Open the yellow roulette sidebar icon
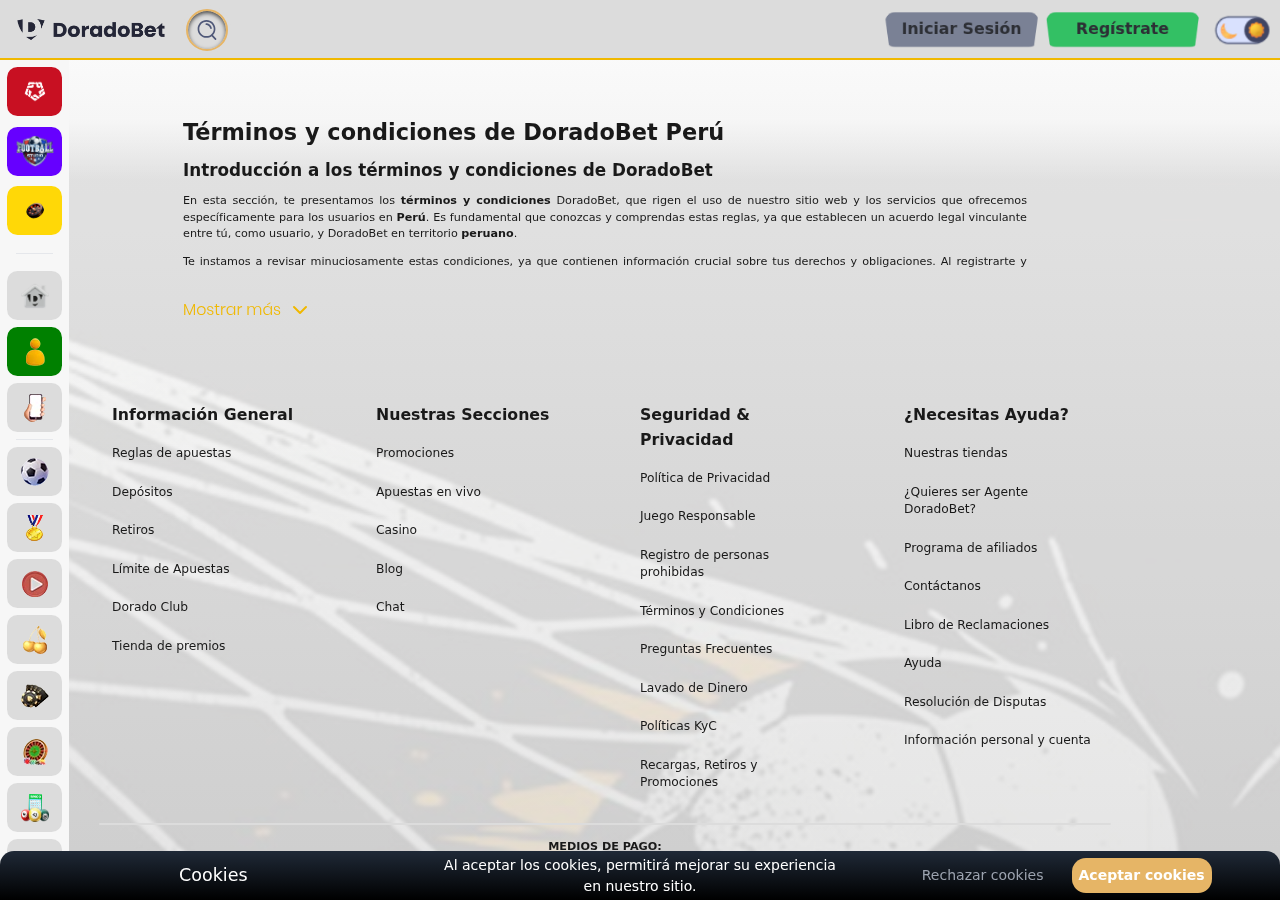The height and width of the screenshot is (900, 1280). [x=34, y=210]
